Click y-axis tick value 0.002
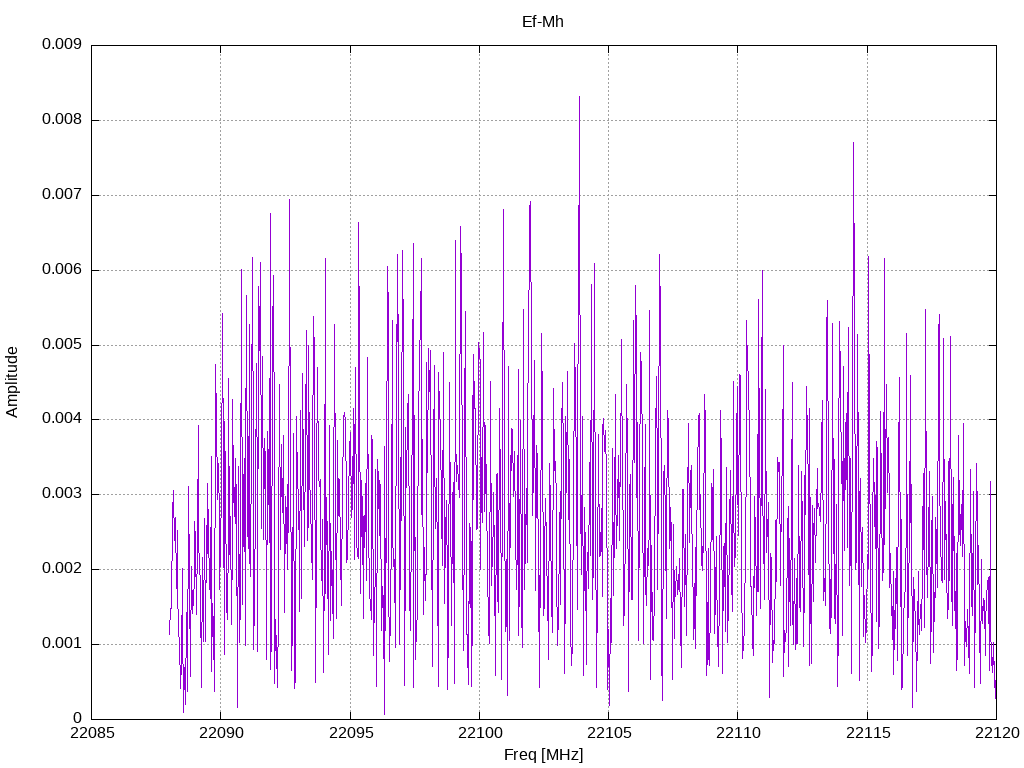 click(62, 568)
